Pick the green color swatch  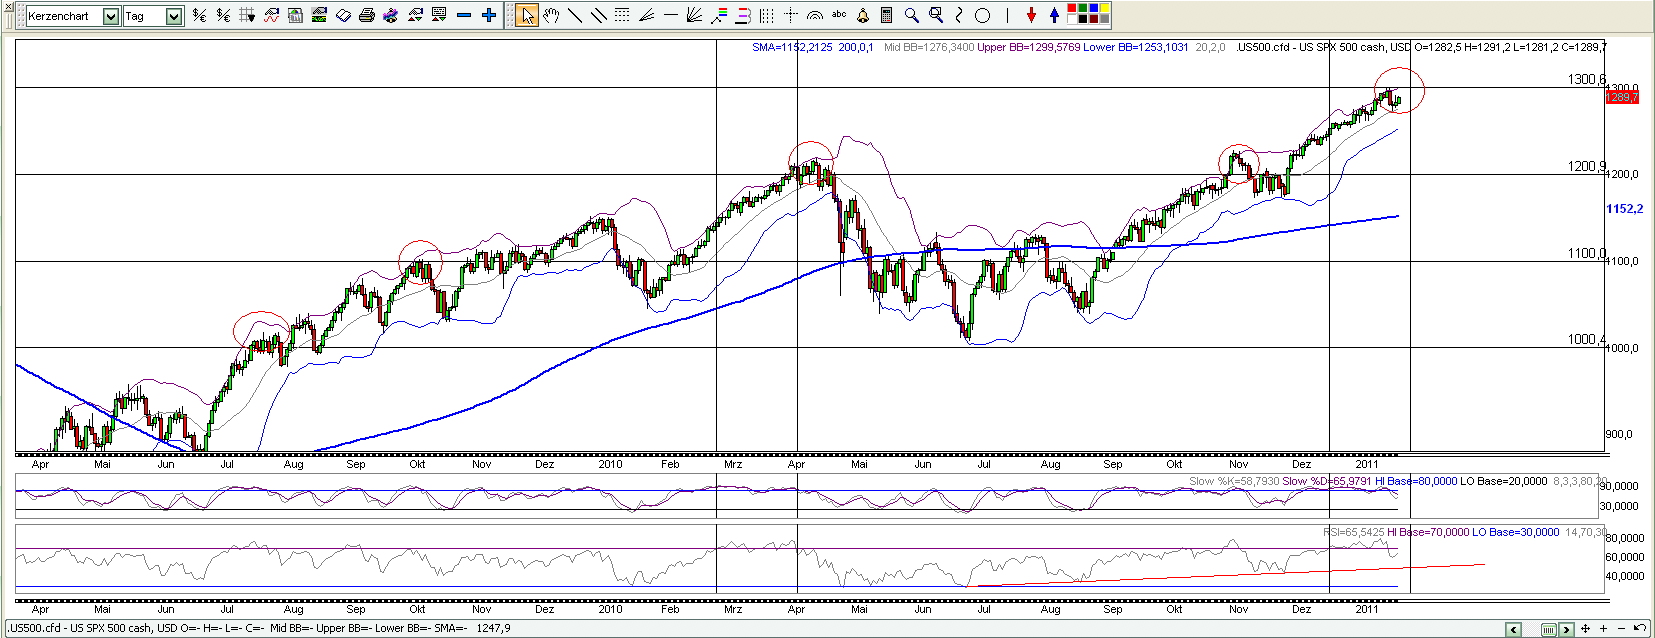(1083, 8)
